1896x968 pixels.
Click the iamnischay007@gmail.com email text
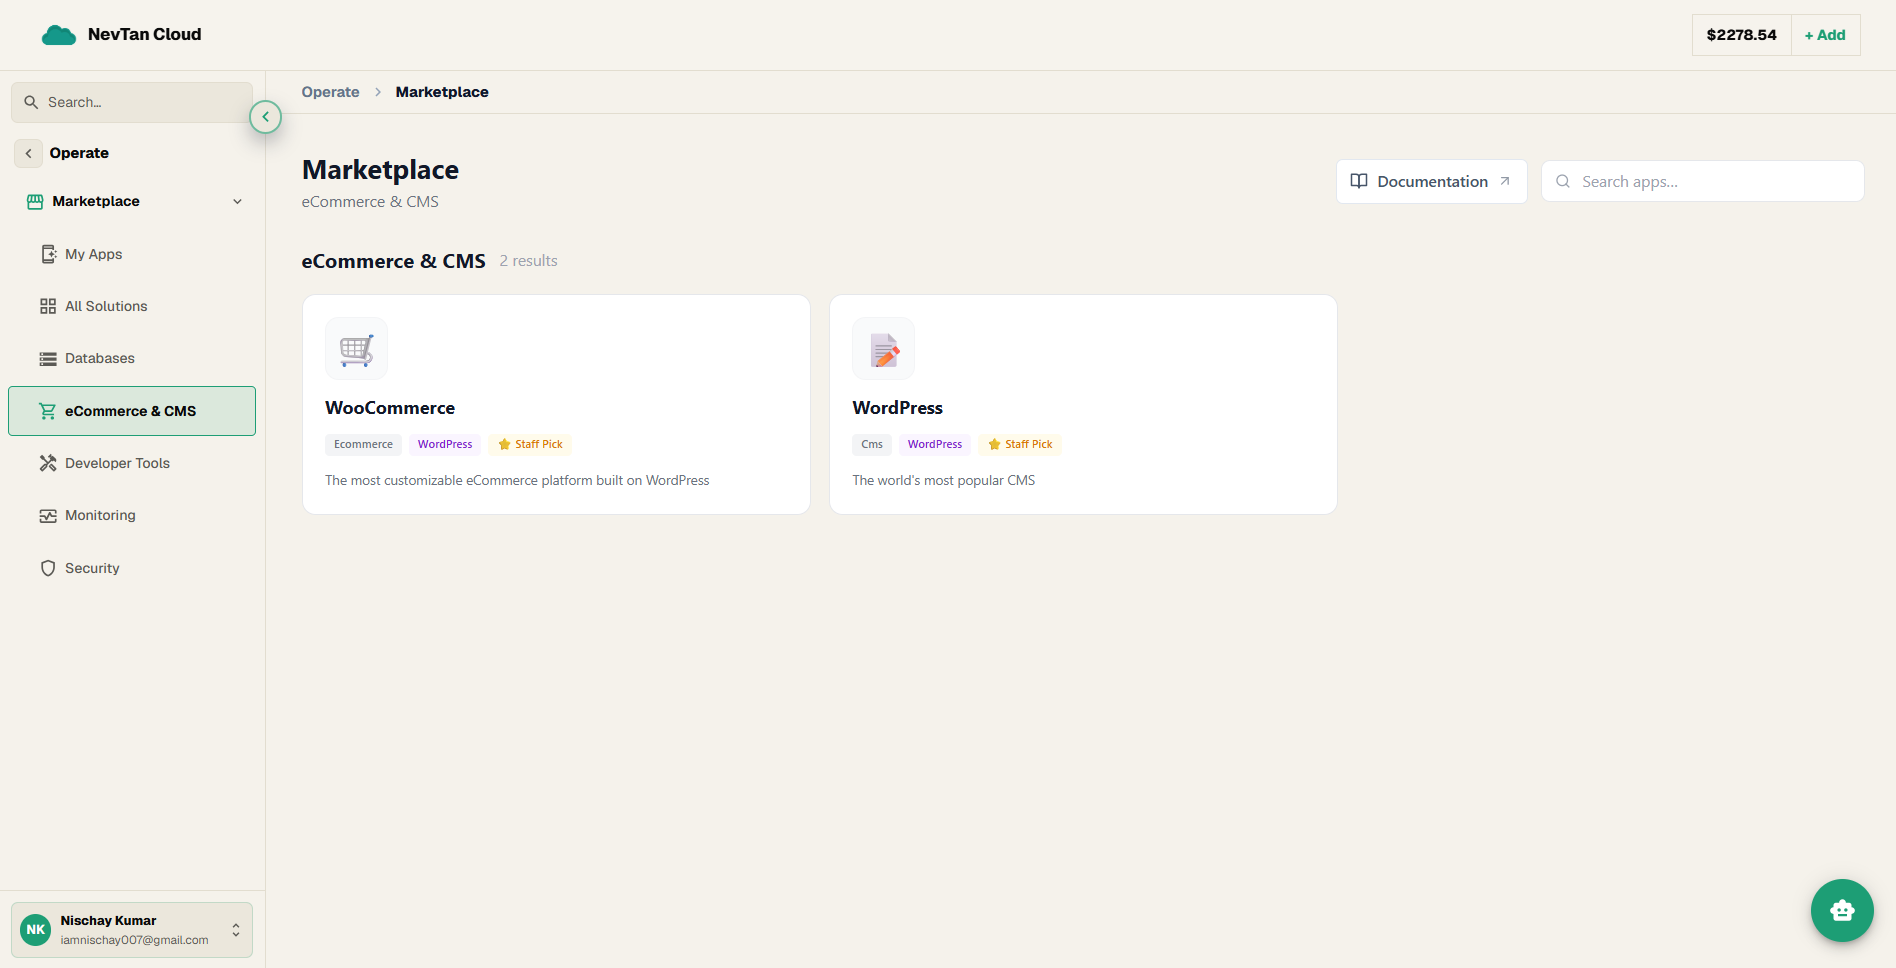[x=134, y=940]
